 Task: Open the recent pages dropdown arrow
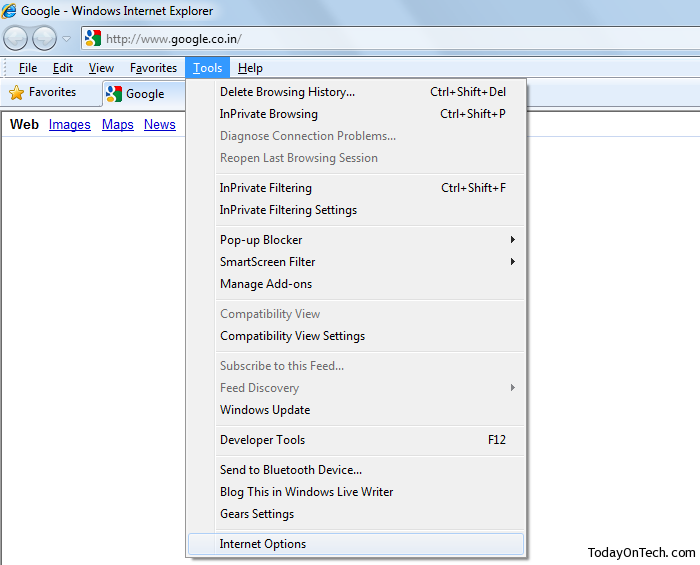click(67, 39)
